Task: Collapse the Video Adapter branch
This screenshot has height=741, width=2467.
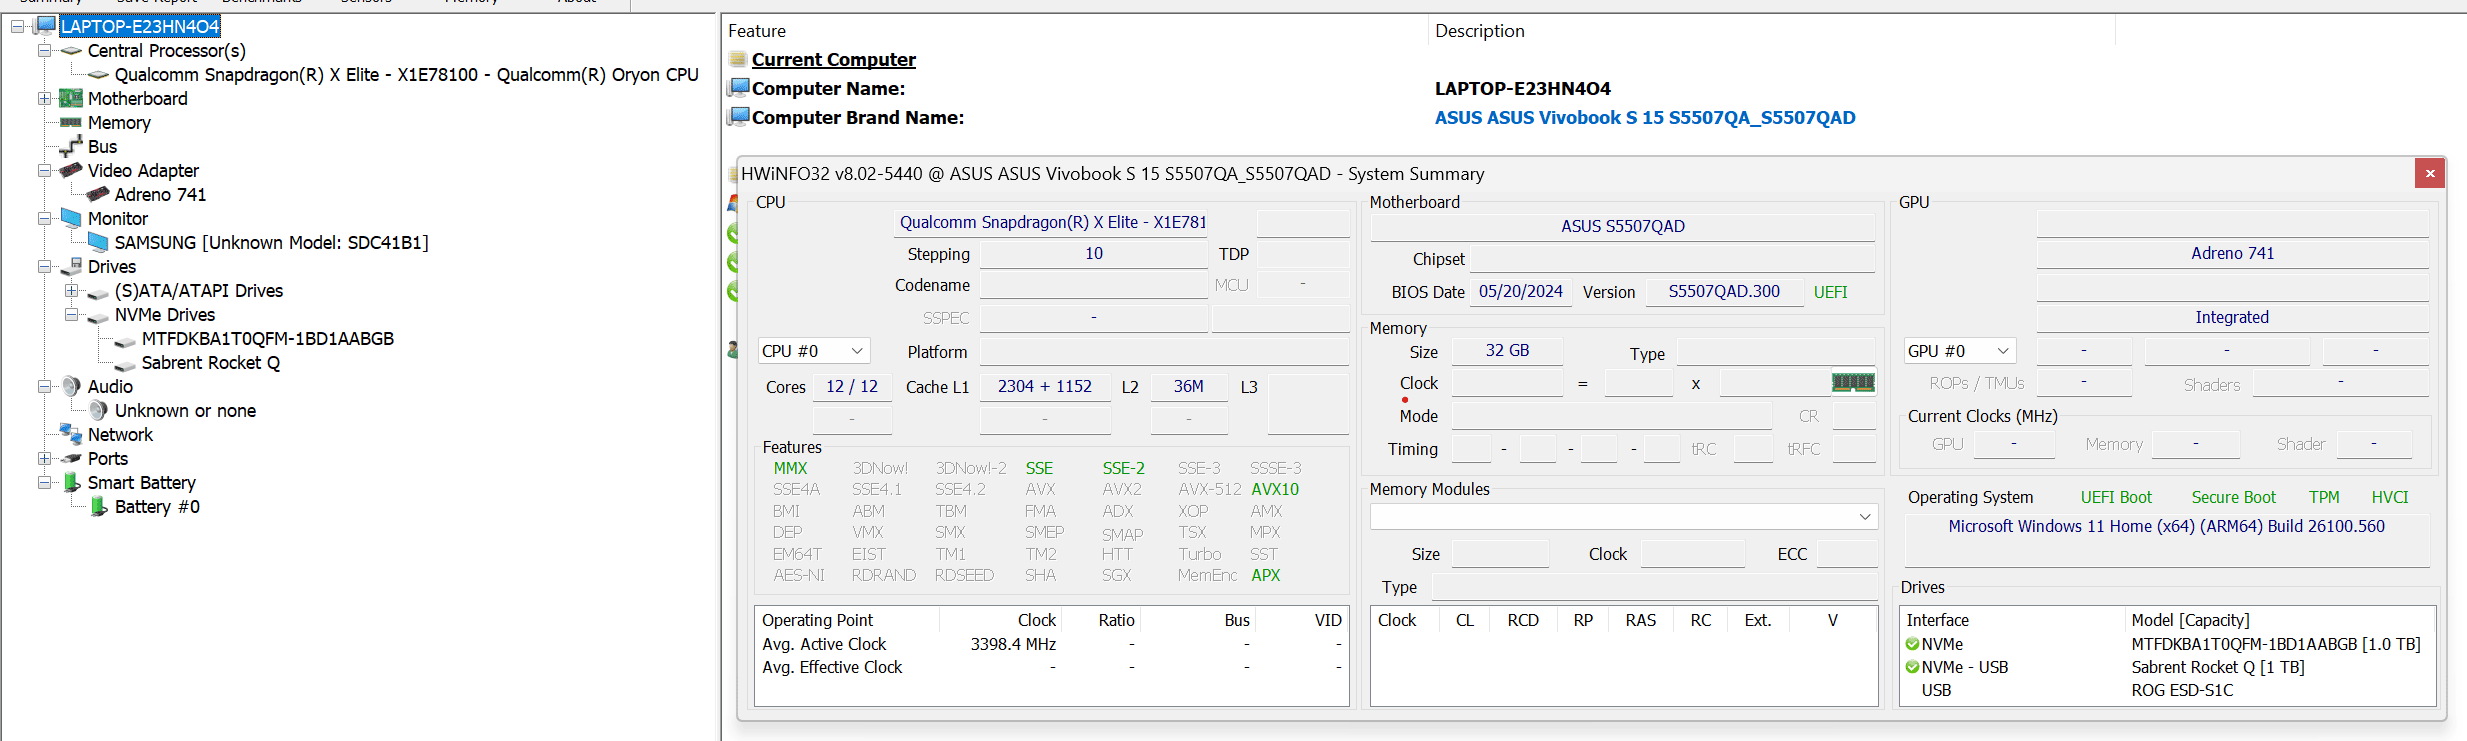Action: coord(44,170)
